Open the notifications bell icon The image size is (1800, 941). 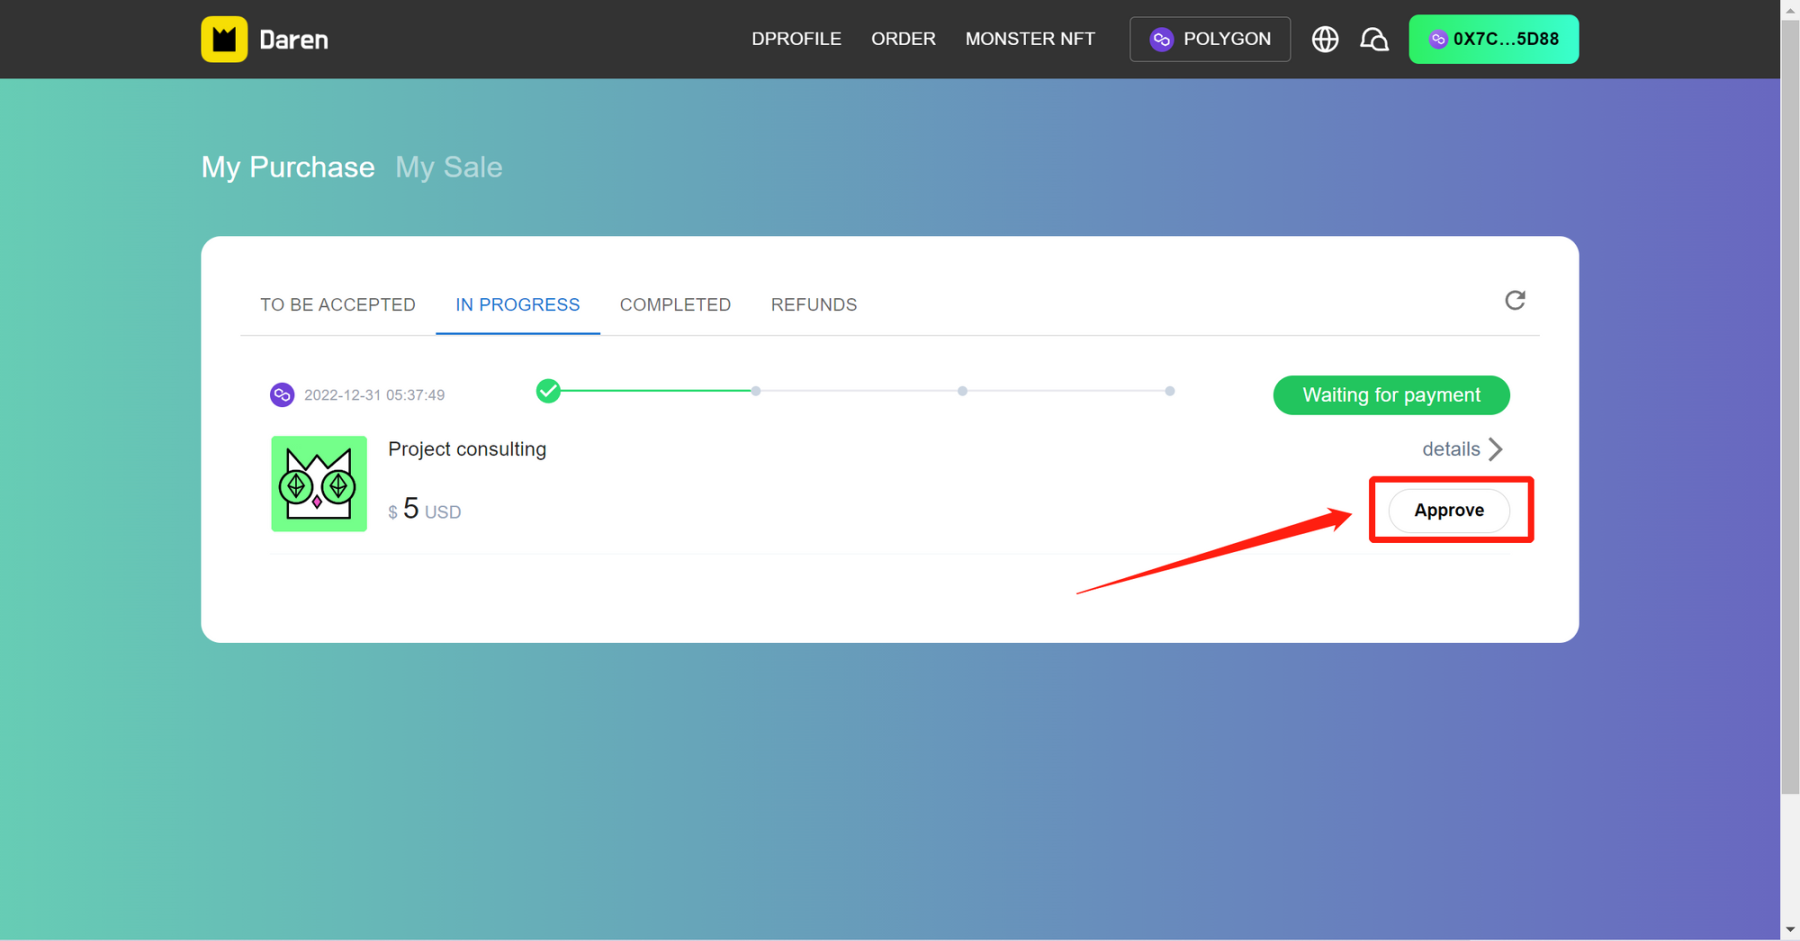[1374, 39]
